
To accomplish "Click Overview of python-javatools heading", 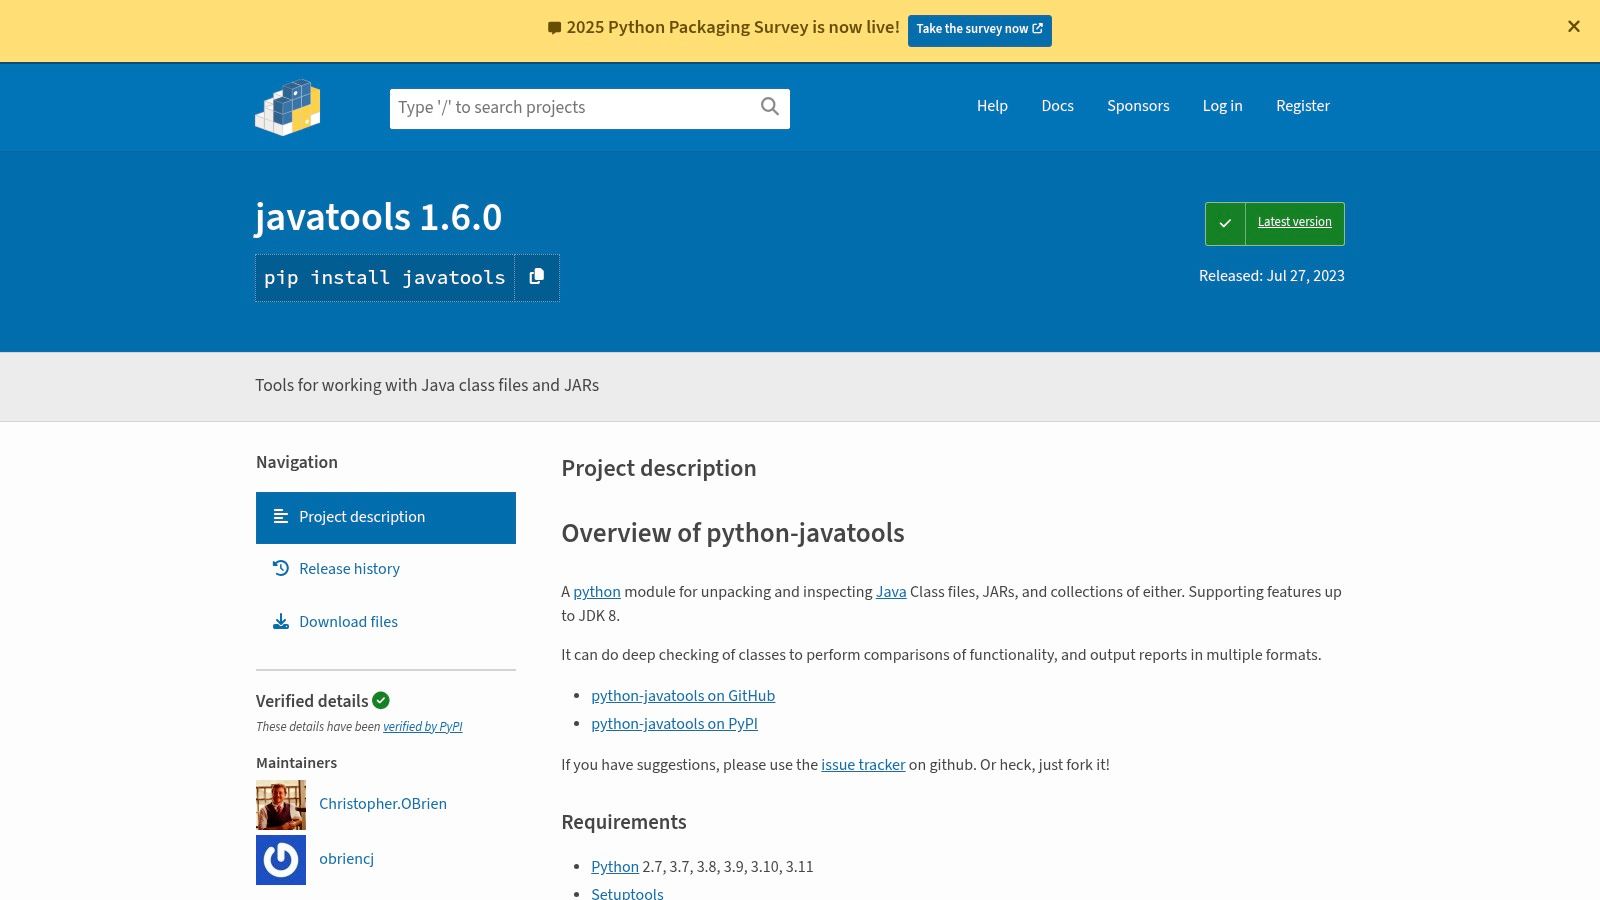I will click(733, 533).
